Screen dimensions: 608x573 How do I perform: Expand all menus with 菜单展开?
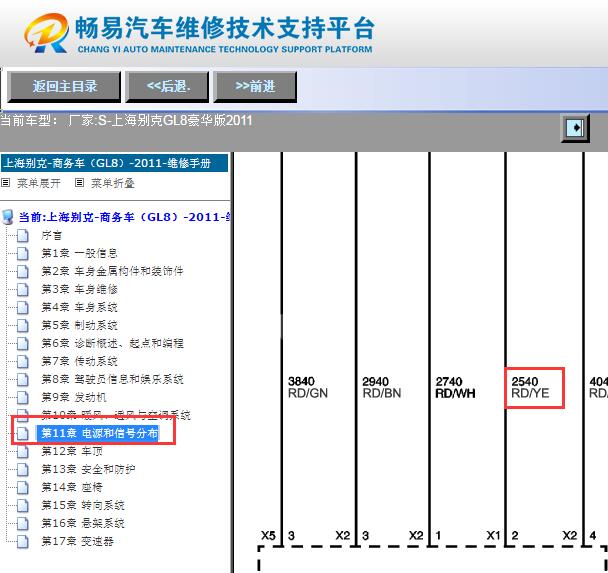pyautogui.click(x=39, y=183)
